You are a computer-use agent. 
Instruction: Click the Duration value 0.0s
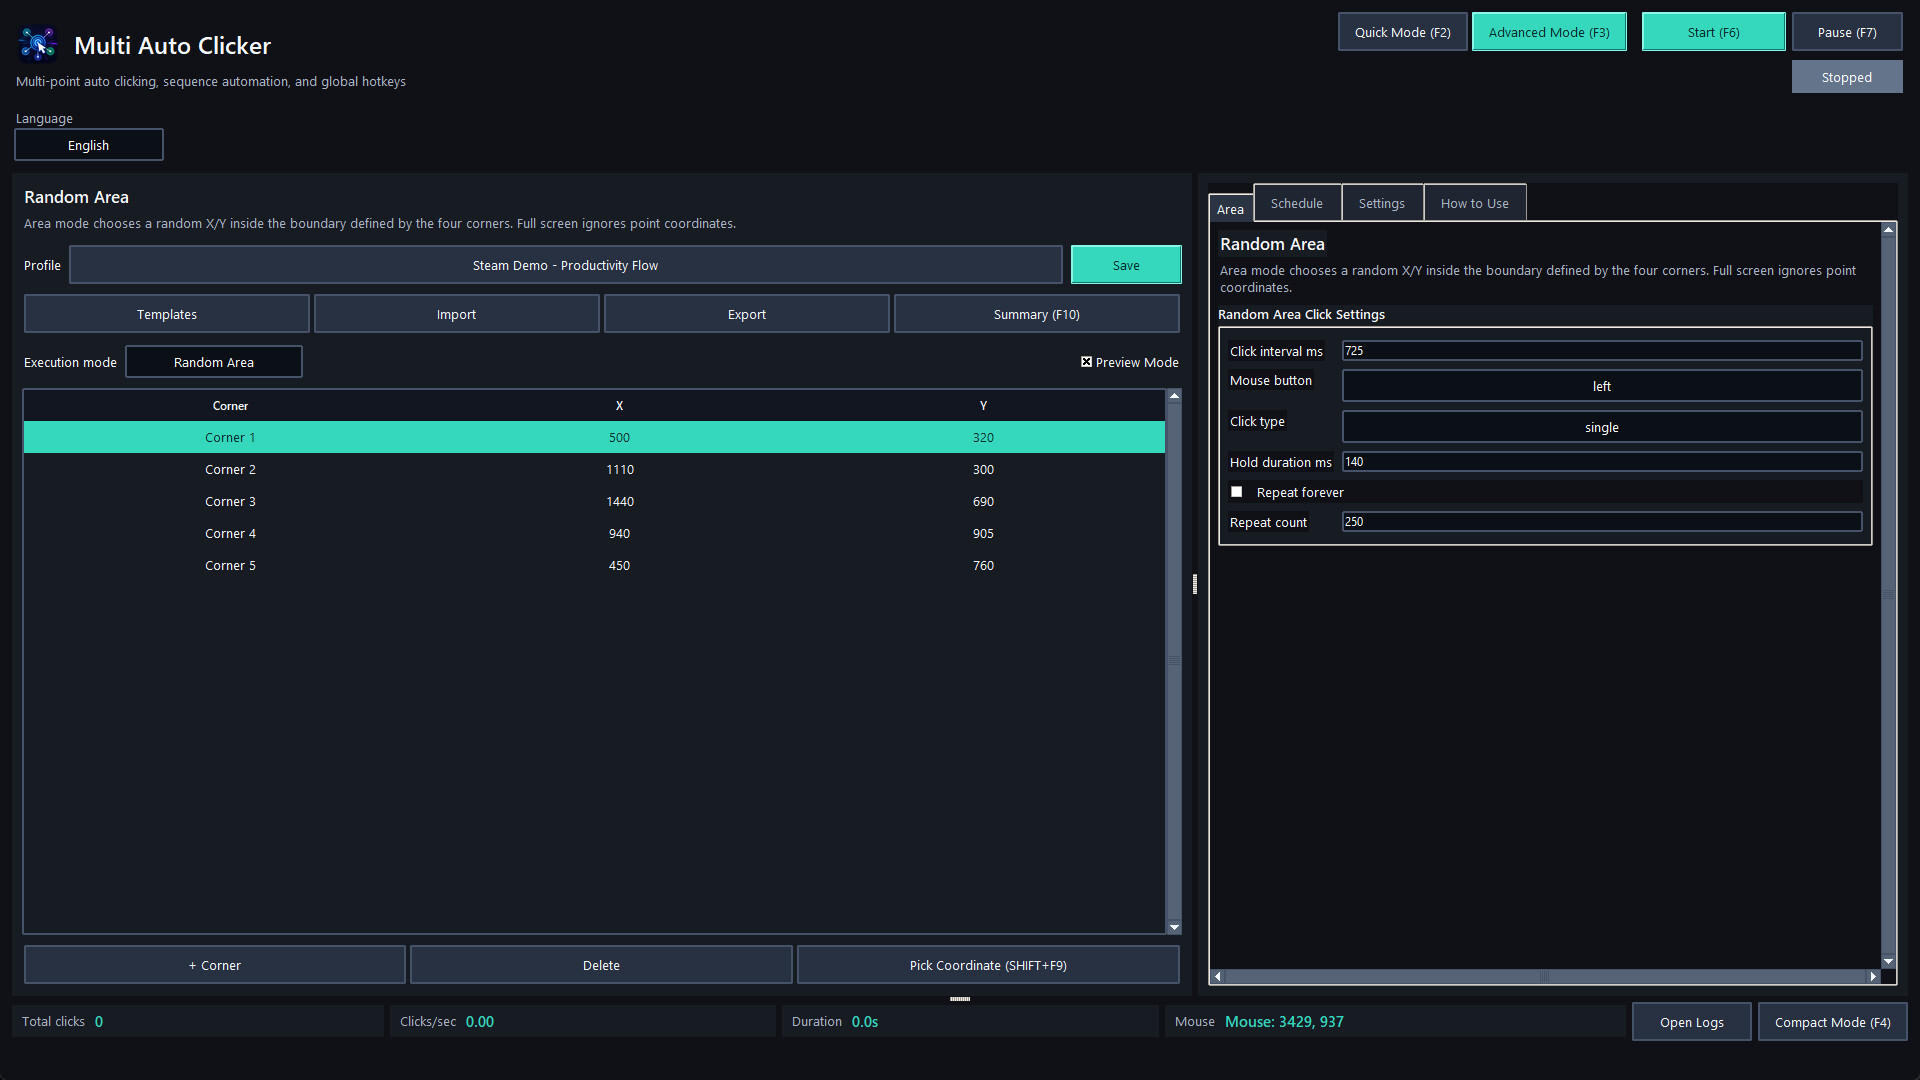click(x=865, y=1021)
